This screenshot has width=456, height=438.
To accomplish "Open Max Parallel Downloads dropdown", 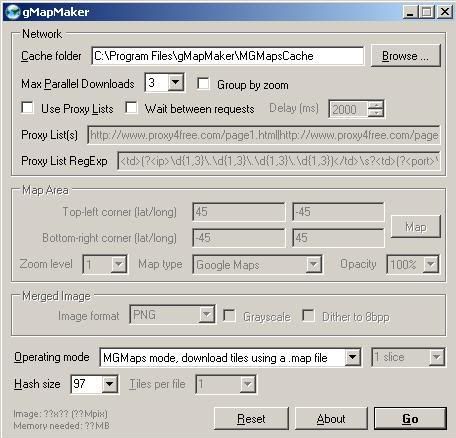I will (x=176, y=82).
